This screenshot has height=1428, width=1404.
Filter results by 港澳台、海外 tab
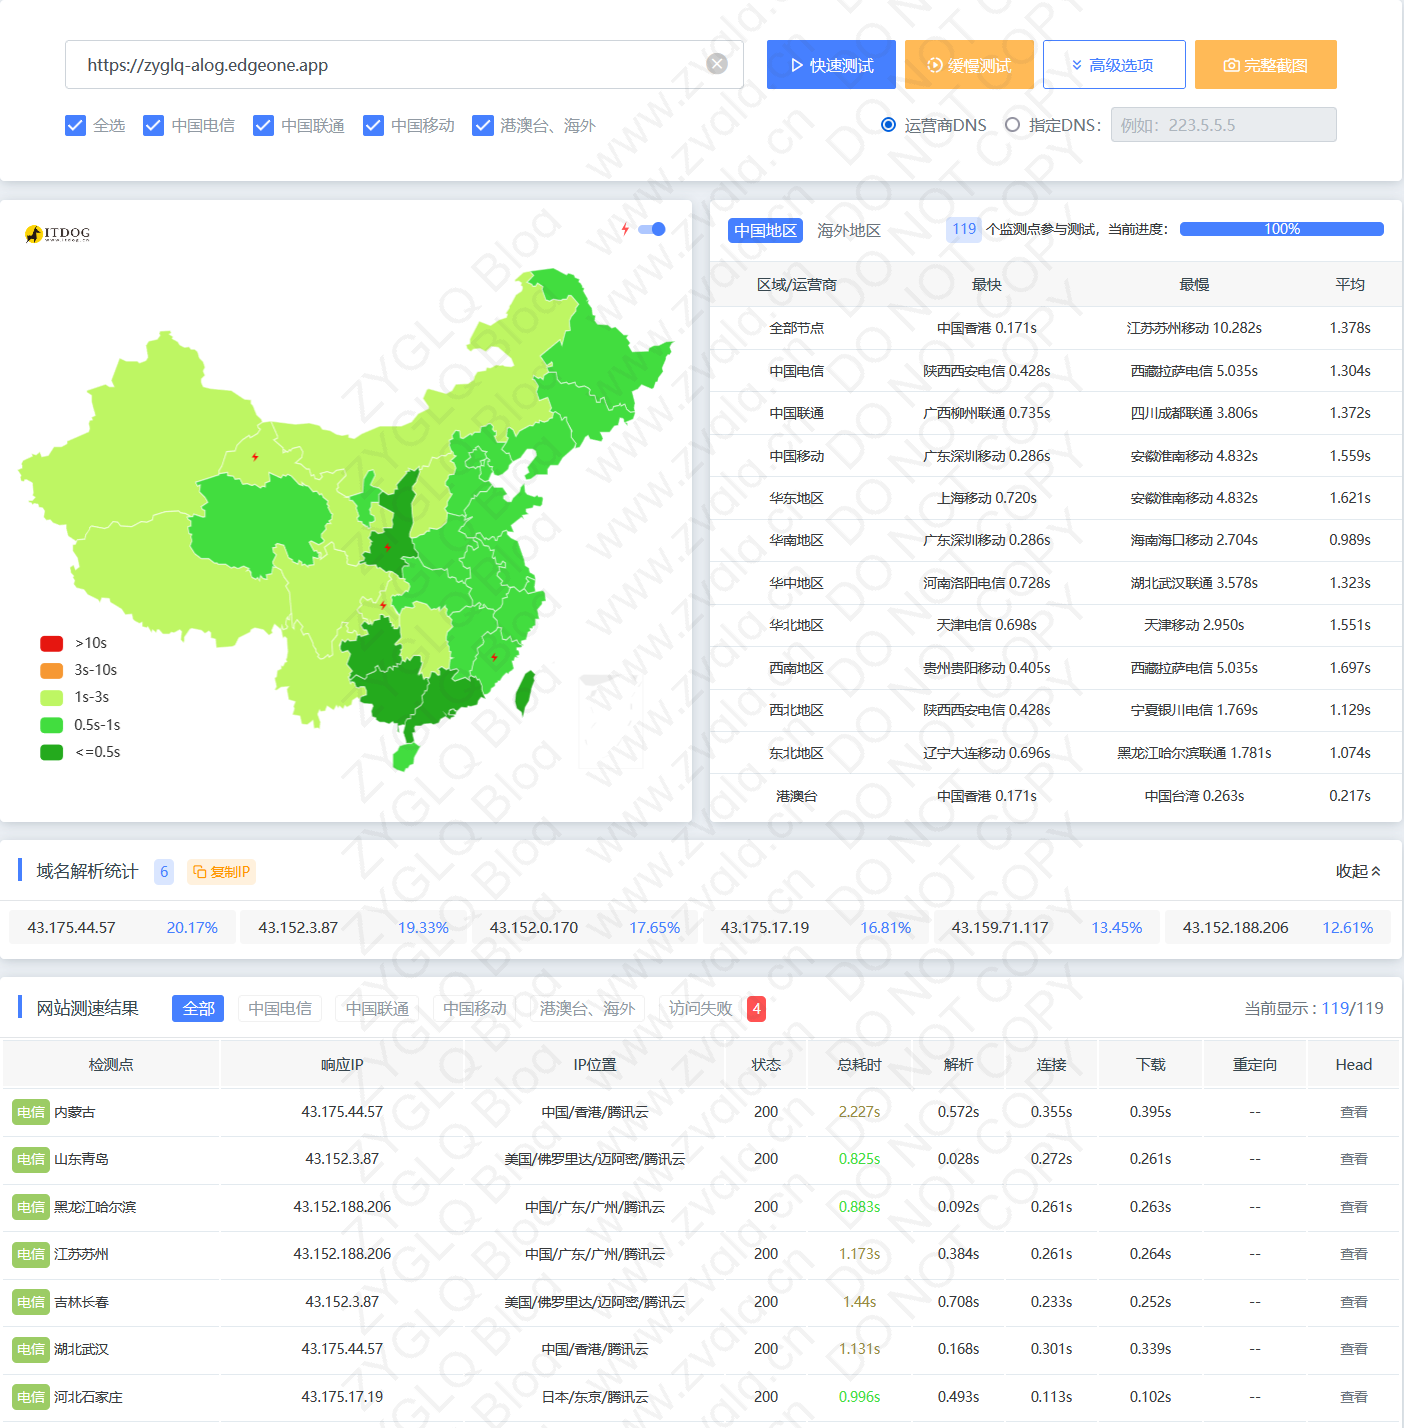587,1008
